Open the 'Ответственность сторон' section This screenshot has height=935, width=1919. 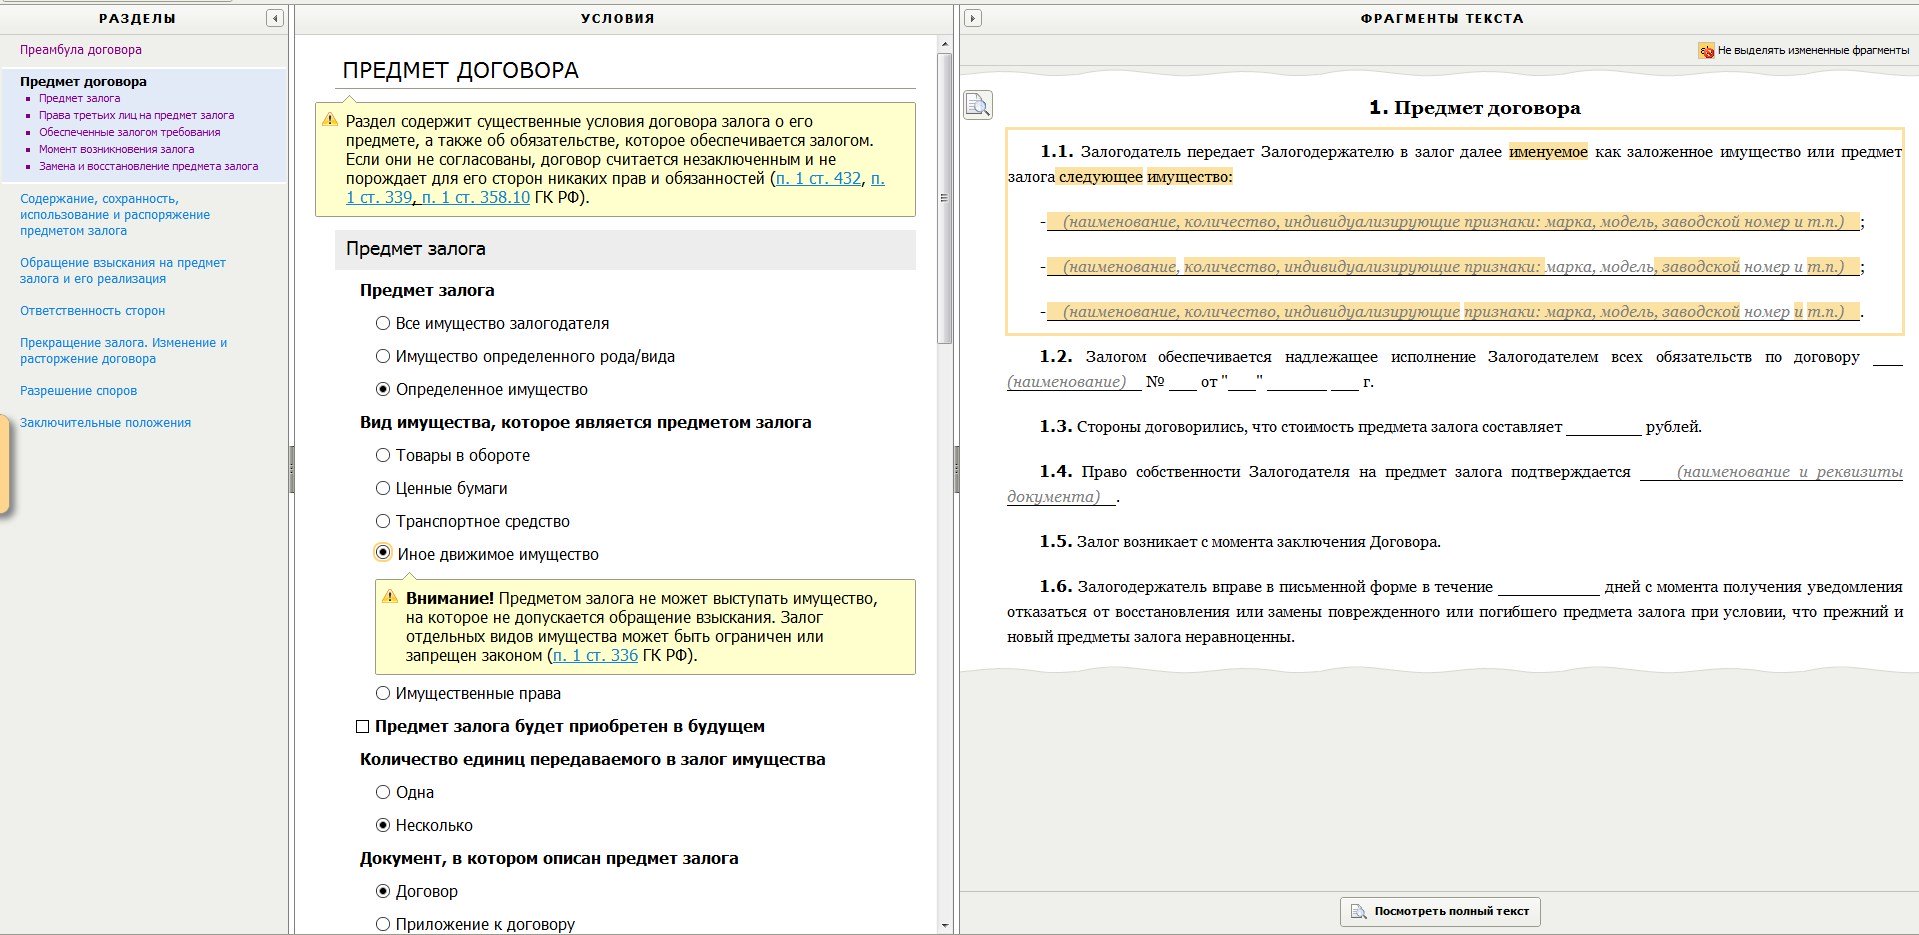92,311
